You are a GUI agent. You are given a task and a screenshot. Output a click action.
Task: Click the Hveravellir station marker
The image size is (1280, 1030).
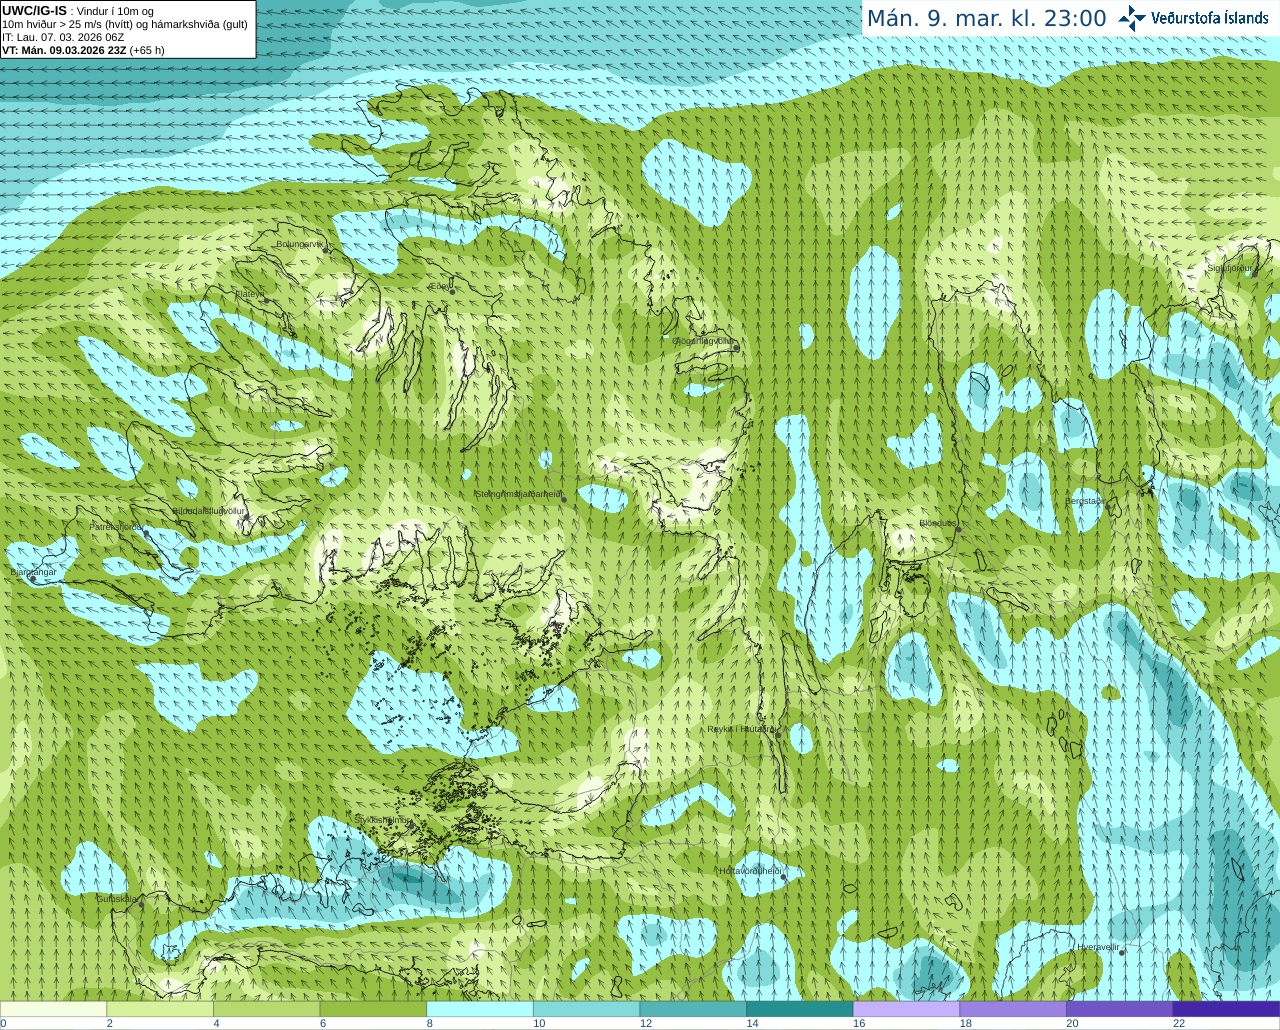pos(1122,953)
